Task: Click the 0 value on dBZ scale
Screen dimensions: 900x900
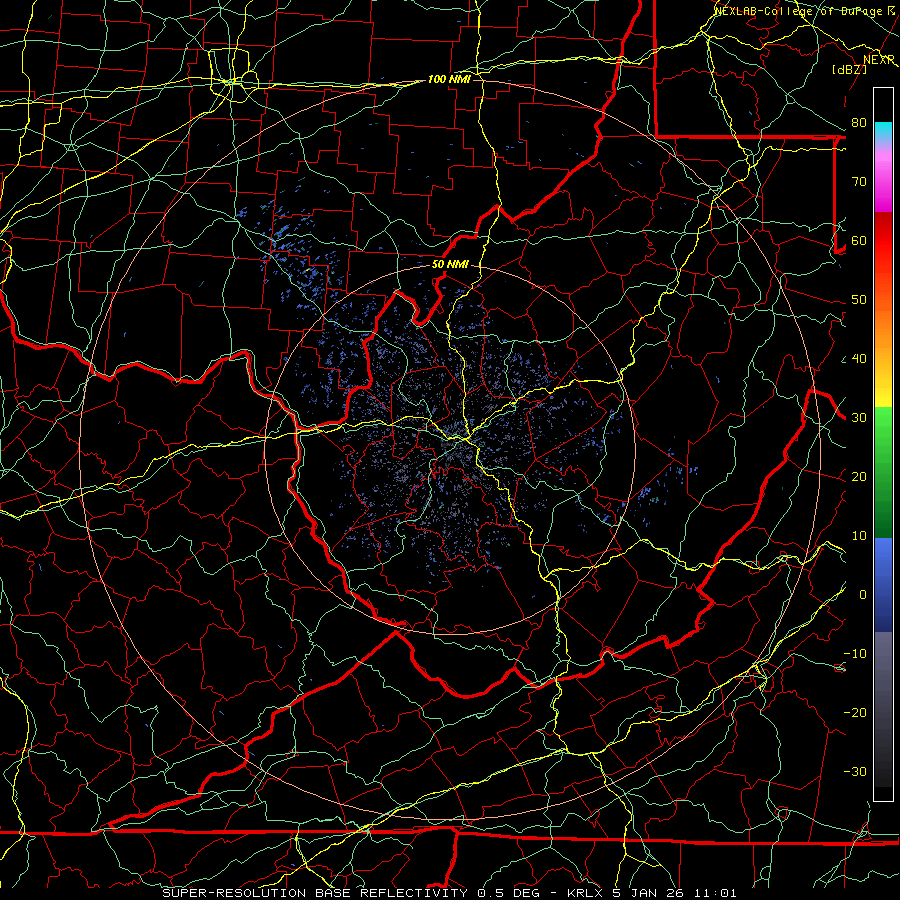Action: (863, 595)
